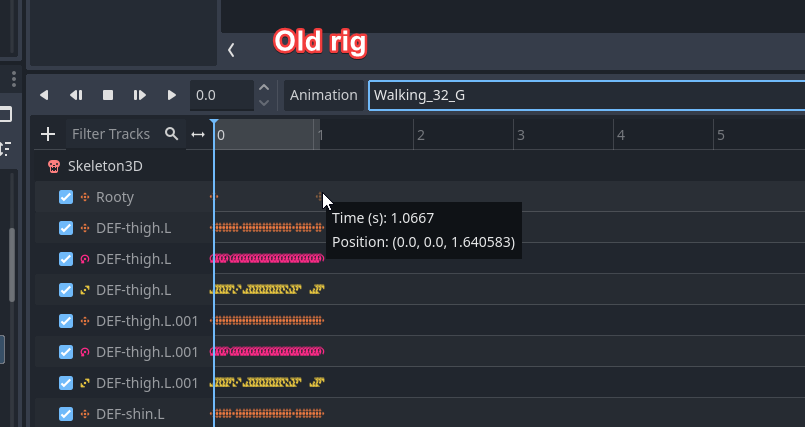Uncheck the DEF-shin.L track
This screenshot has width=805, height=427.
tap(66, 414)
